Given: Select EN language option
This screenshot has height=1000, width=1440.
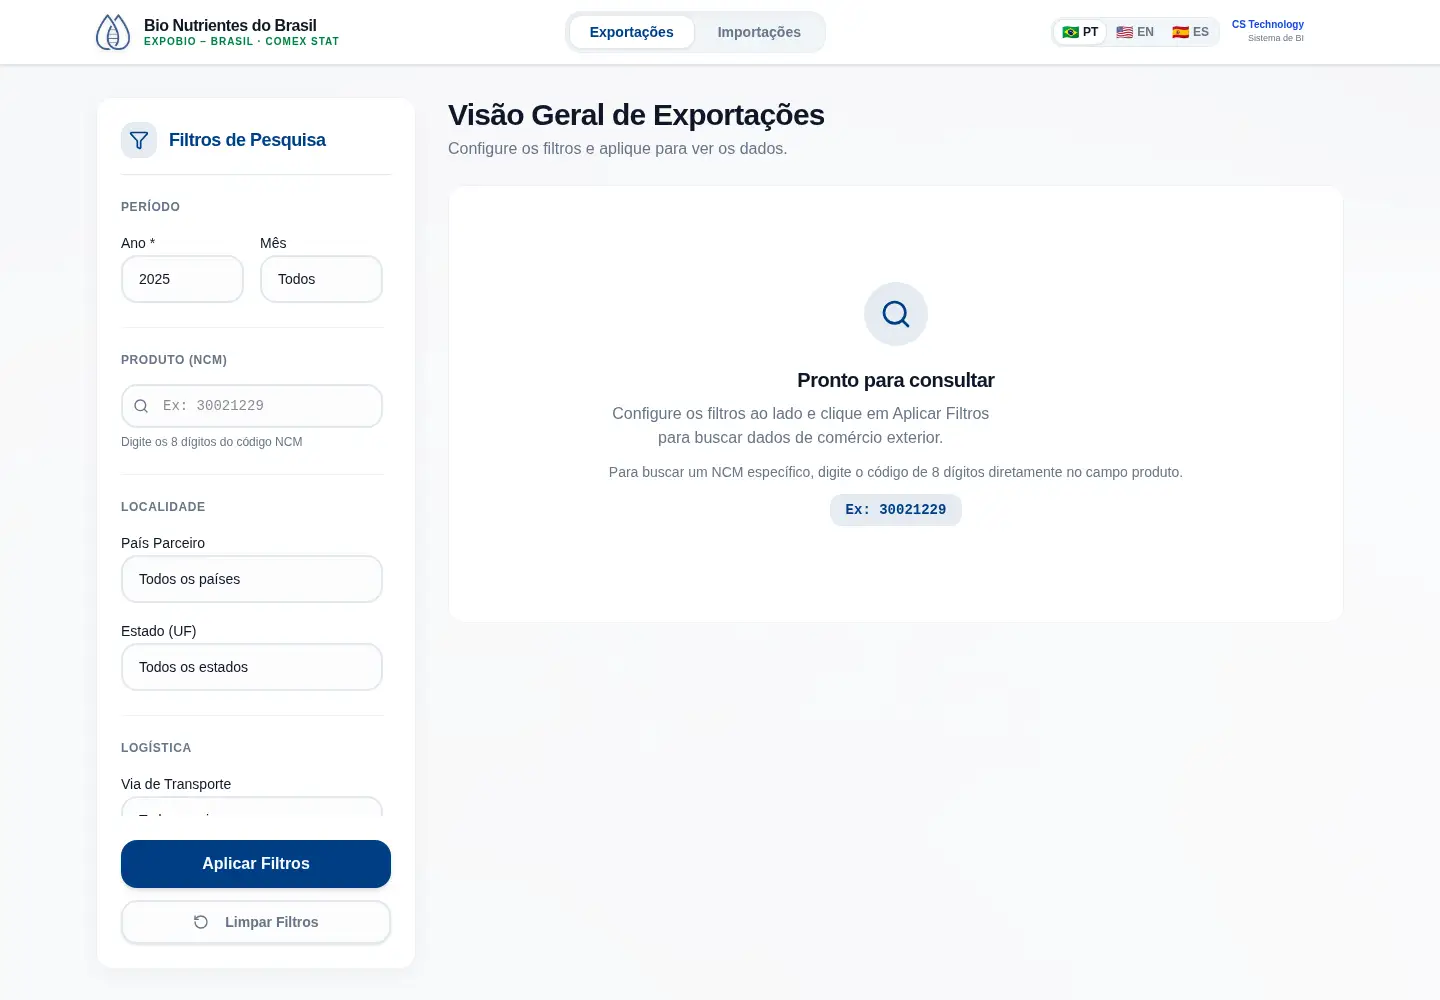Looking at the screenshot, I should 1135,32.
